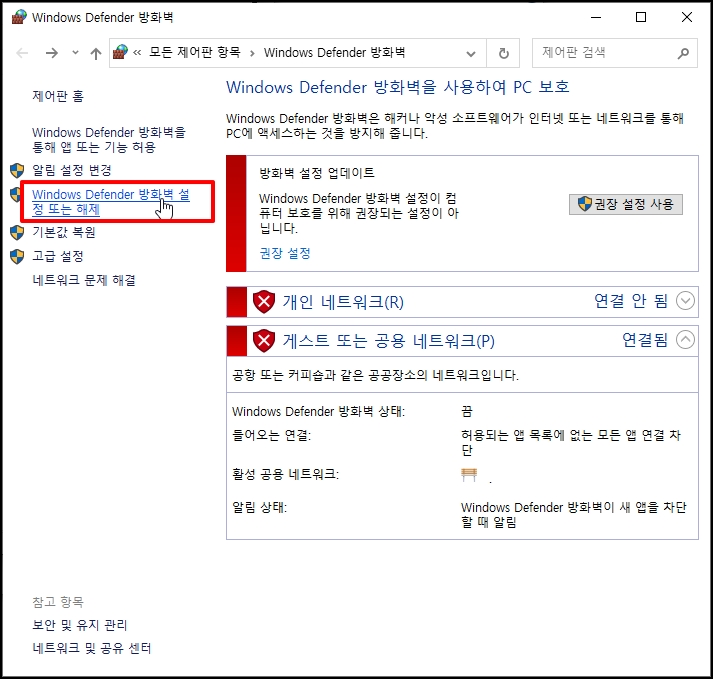Open the recent locations dropdown arrow
Image resolution: width=713 pixels, height=679 pixels.
[x=75, y=53]
